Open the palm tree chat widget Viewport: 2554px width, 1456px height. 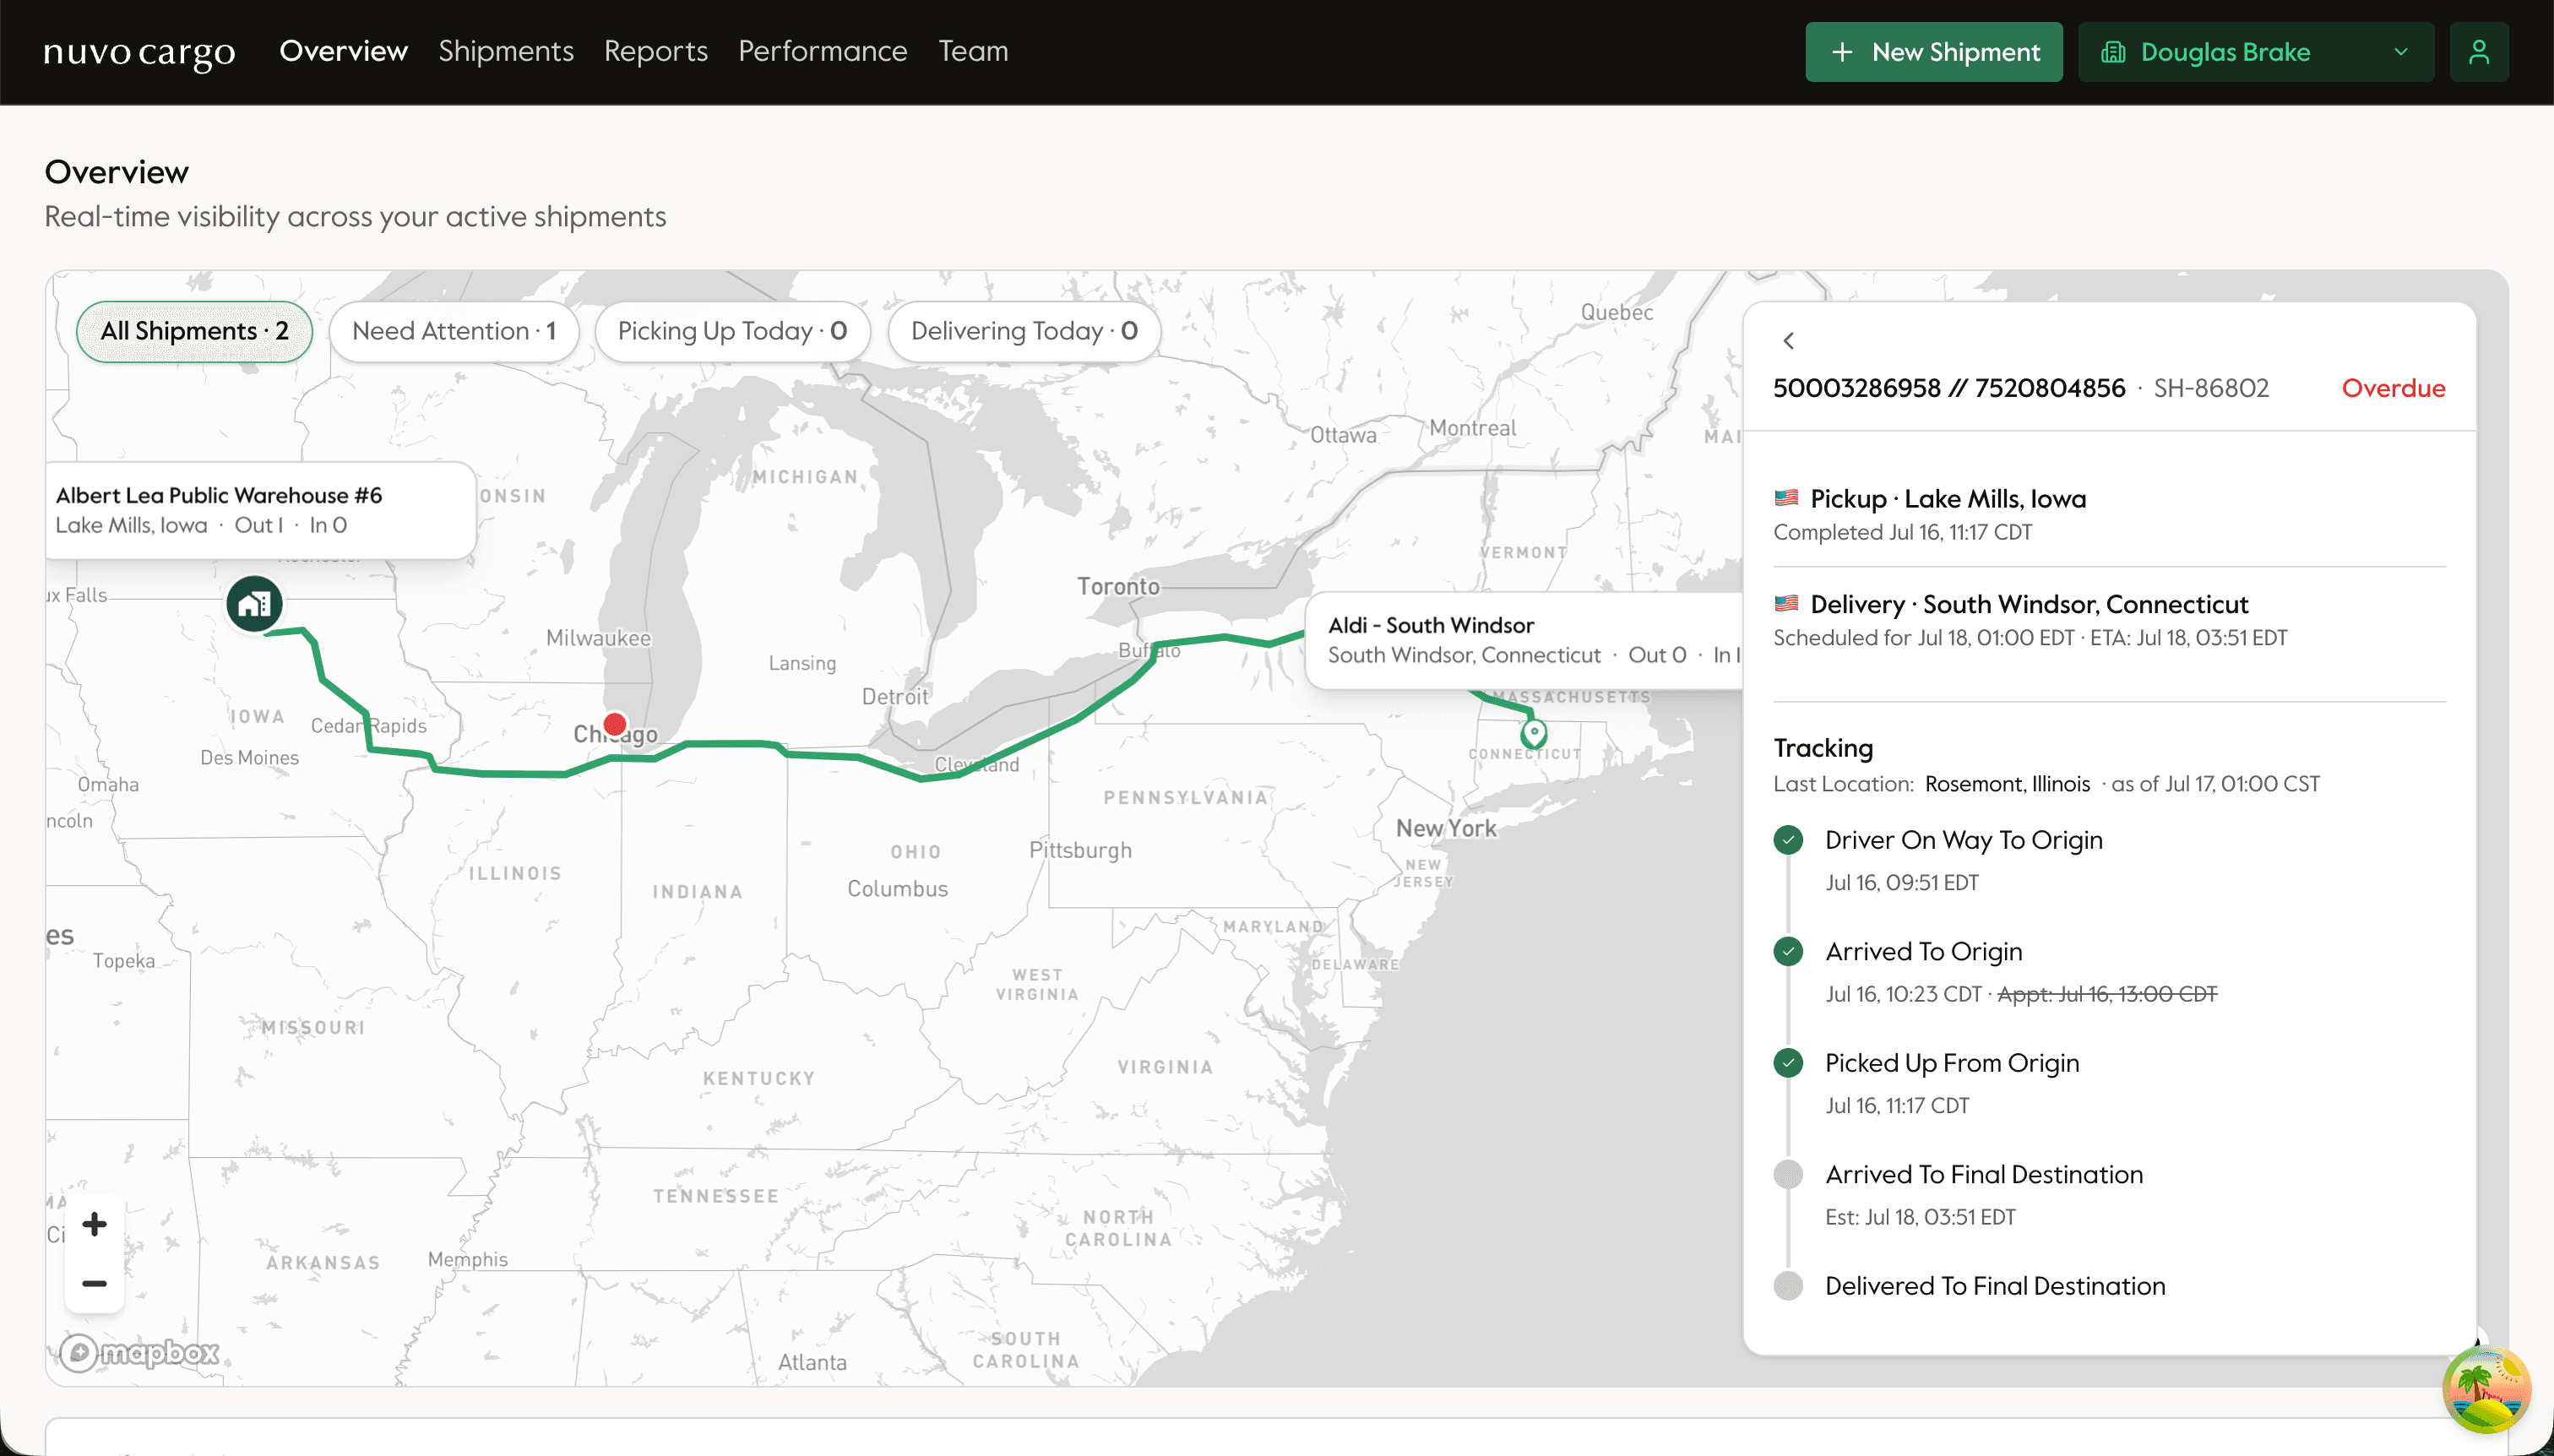coord(2486,1389)
